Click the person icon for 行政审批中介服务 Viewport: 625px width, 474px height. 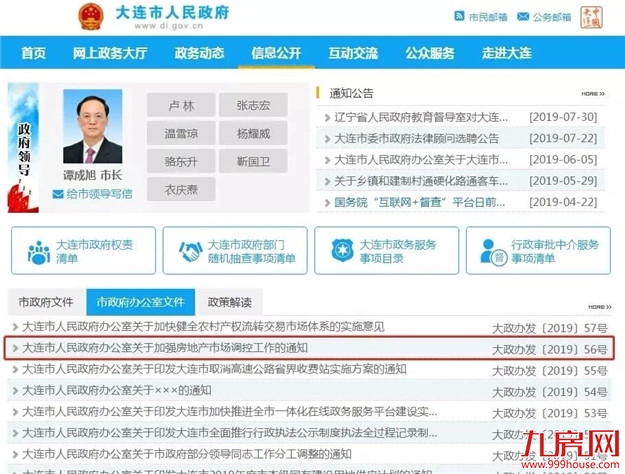493,252
